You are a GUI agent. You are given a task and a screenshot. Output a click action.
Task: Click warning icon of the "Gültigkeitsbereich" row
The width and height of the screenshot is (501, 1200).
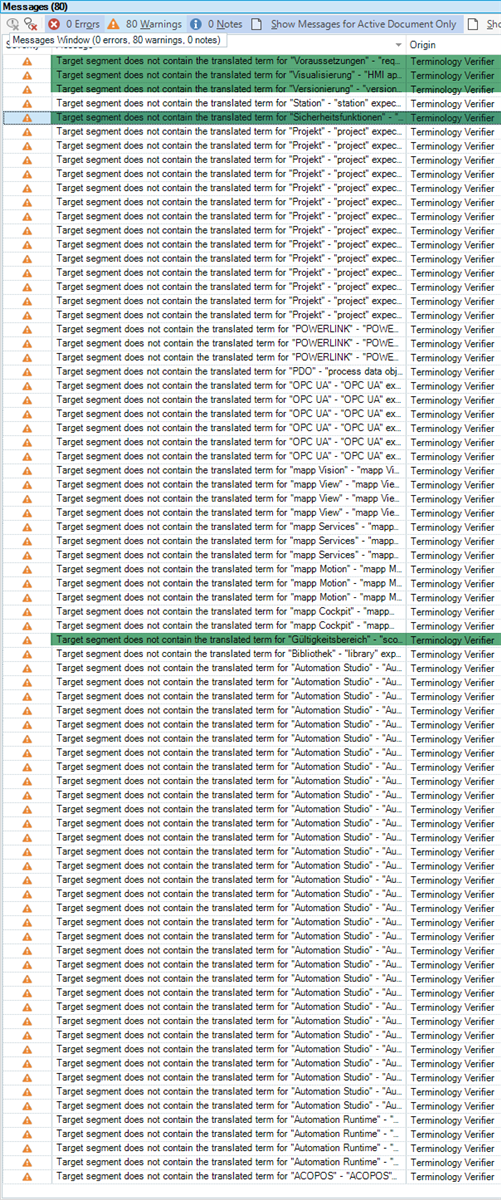pos(27,639)
